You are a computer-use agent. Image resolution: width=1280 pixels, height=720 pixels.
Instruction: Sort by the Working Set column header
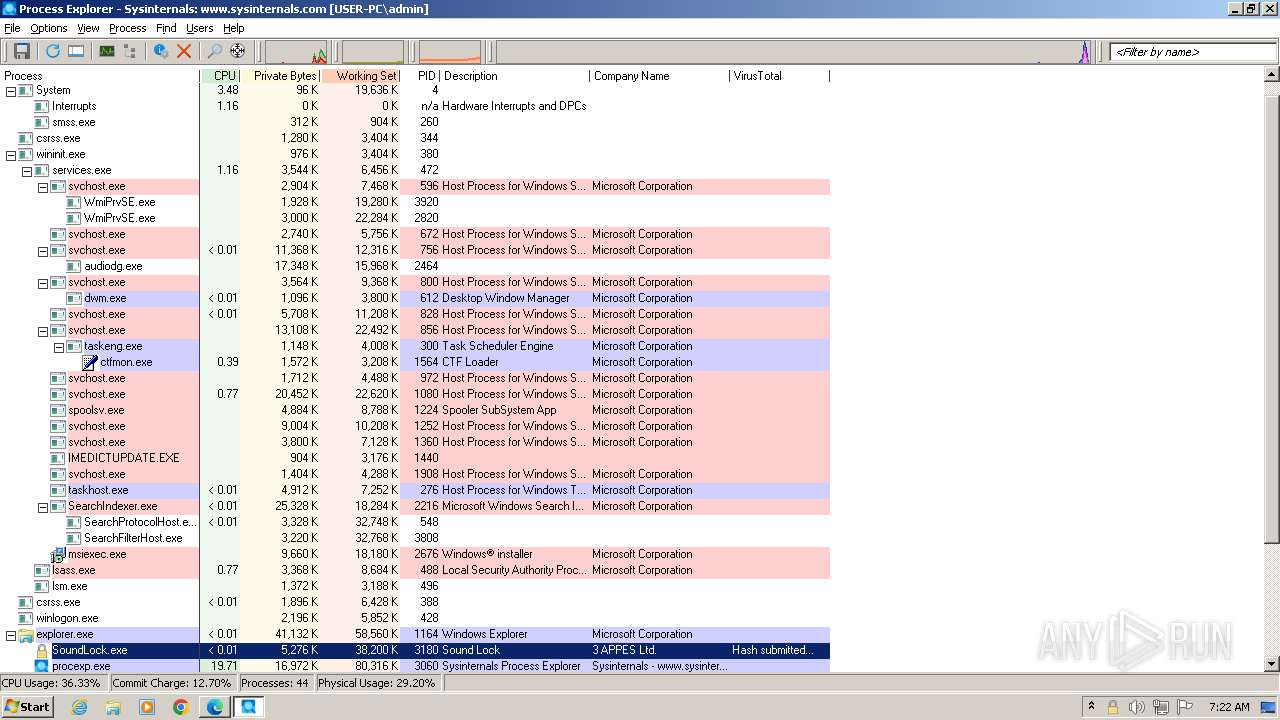360,75
